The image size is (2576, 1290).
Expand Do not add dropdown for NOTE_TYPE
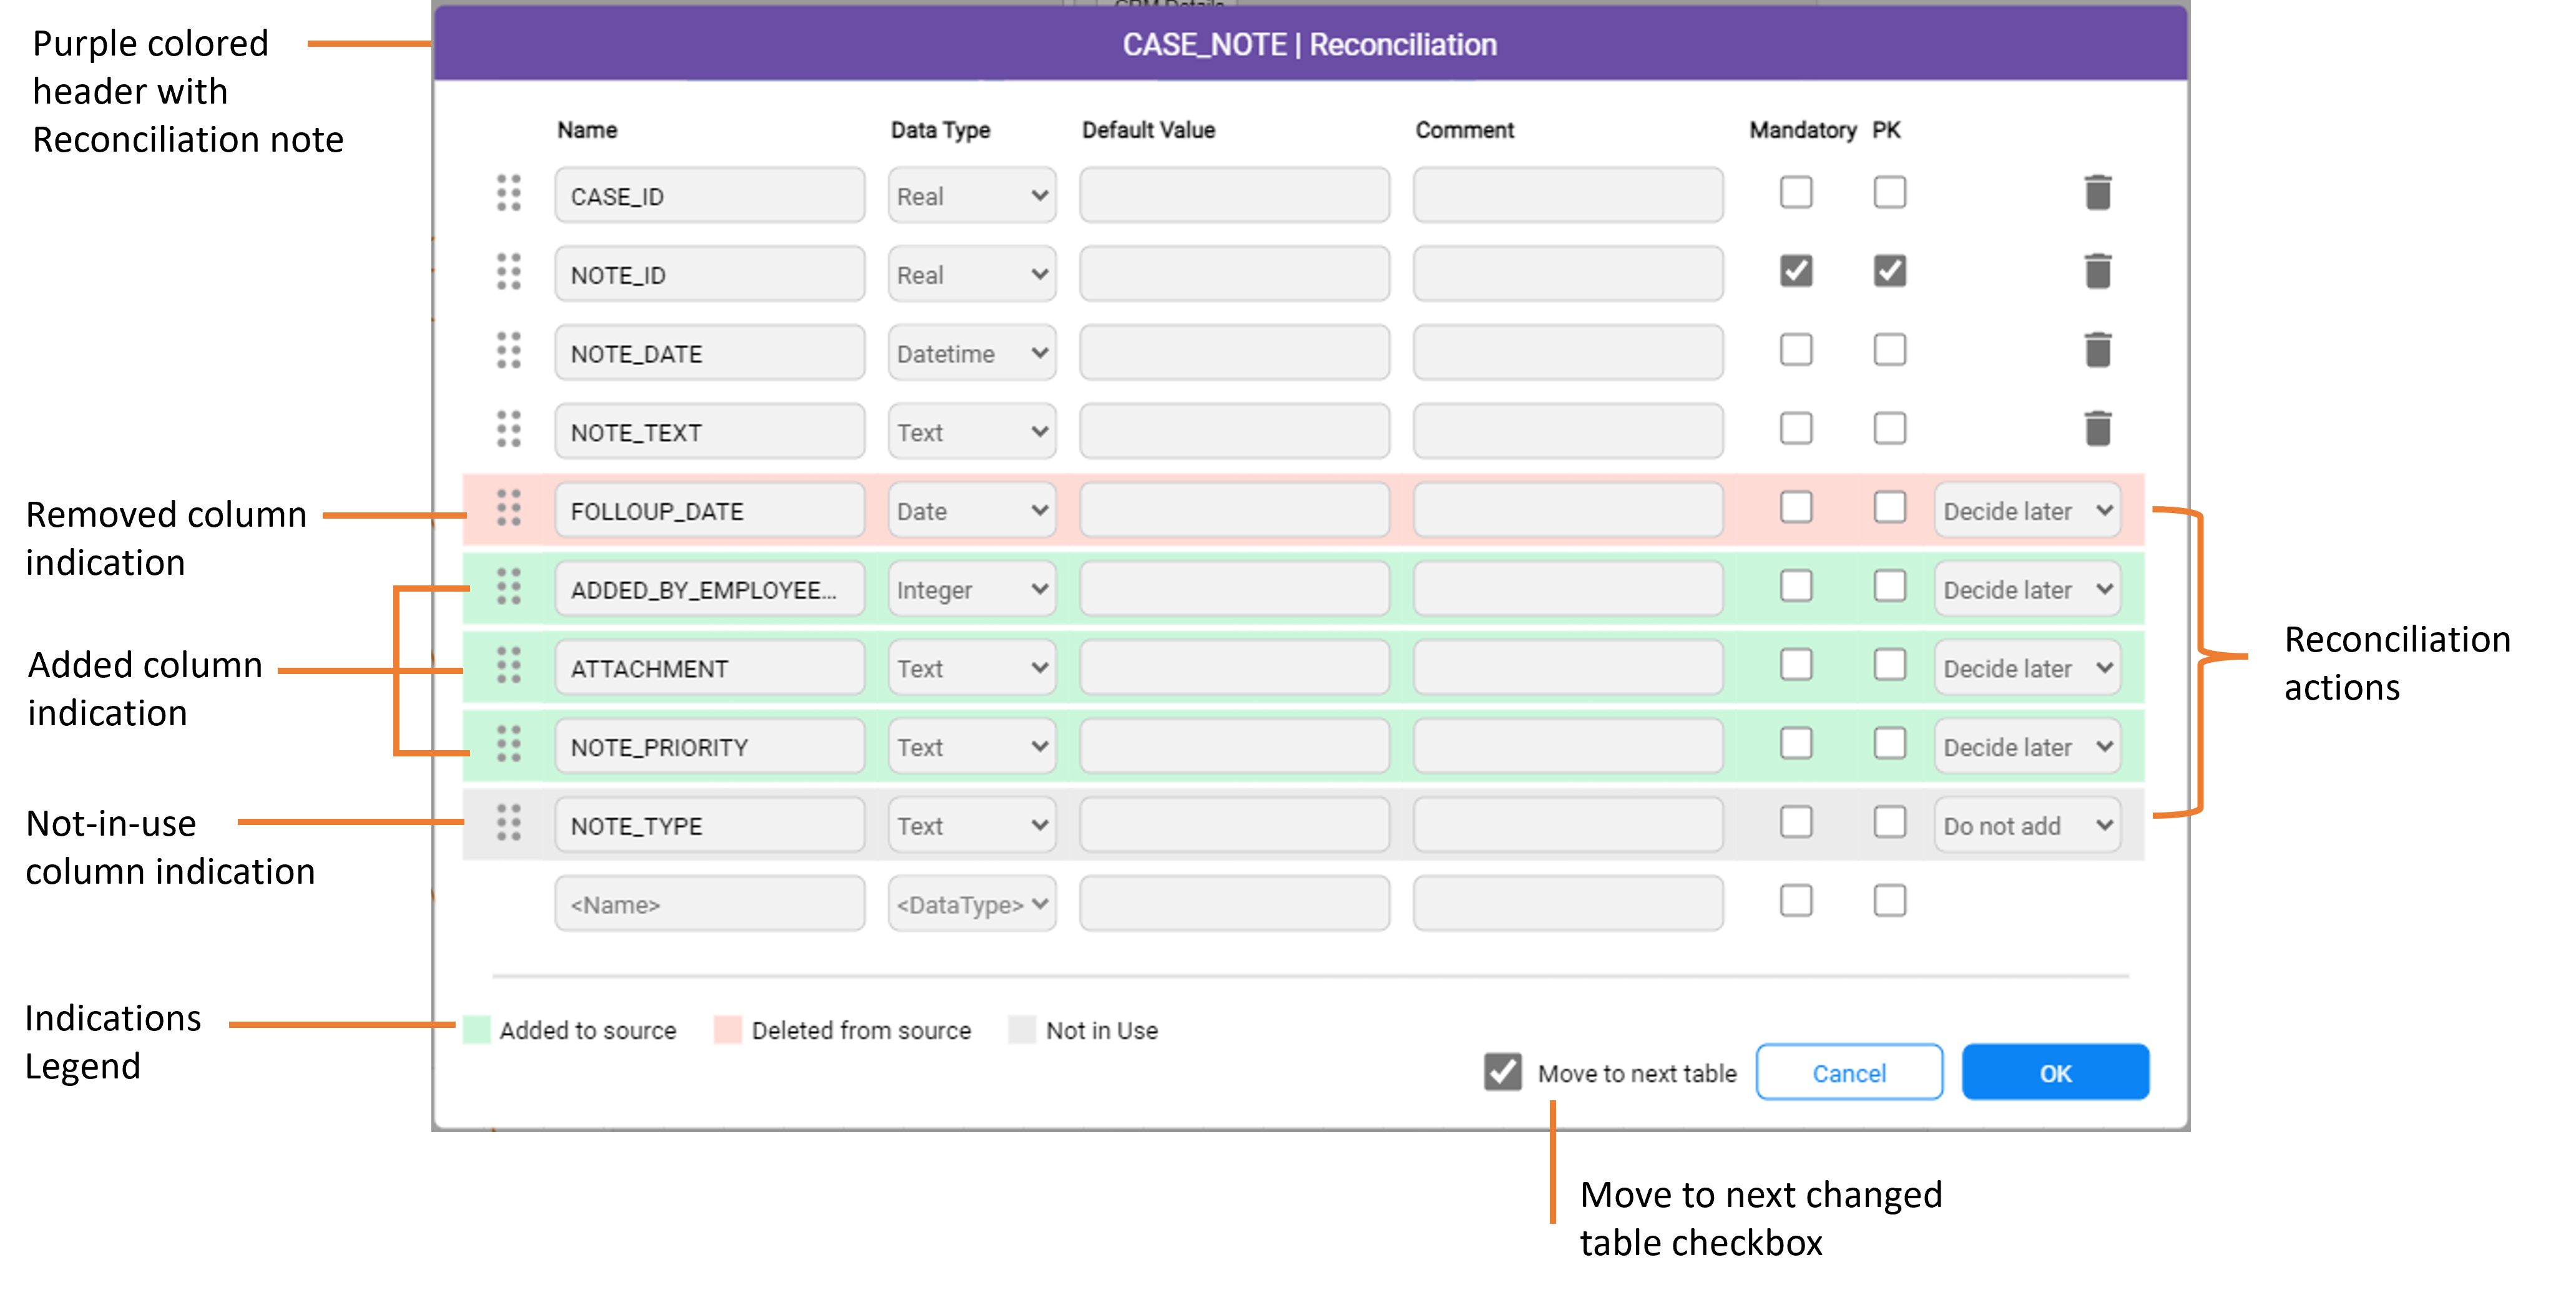[x=2026, y=826]
